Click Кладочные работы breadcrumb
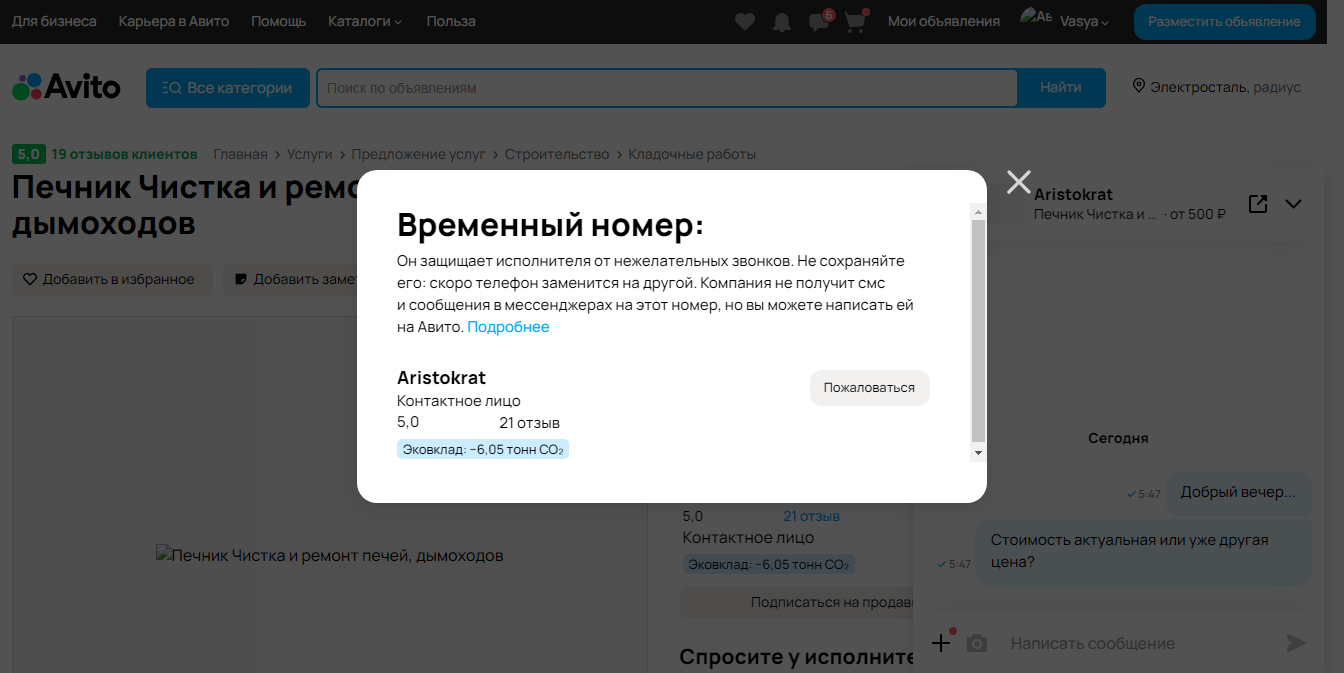Image resolution: width=1344 pixels, height=673 pixels. pyautogui.click(x=692, y=154)
